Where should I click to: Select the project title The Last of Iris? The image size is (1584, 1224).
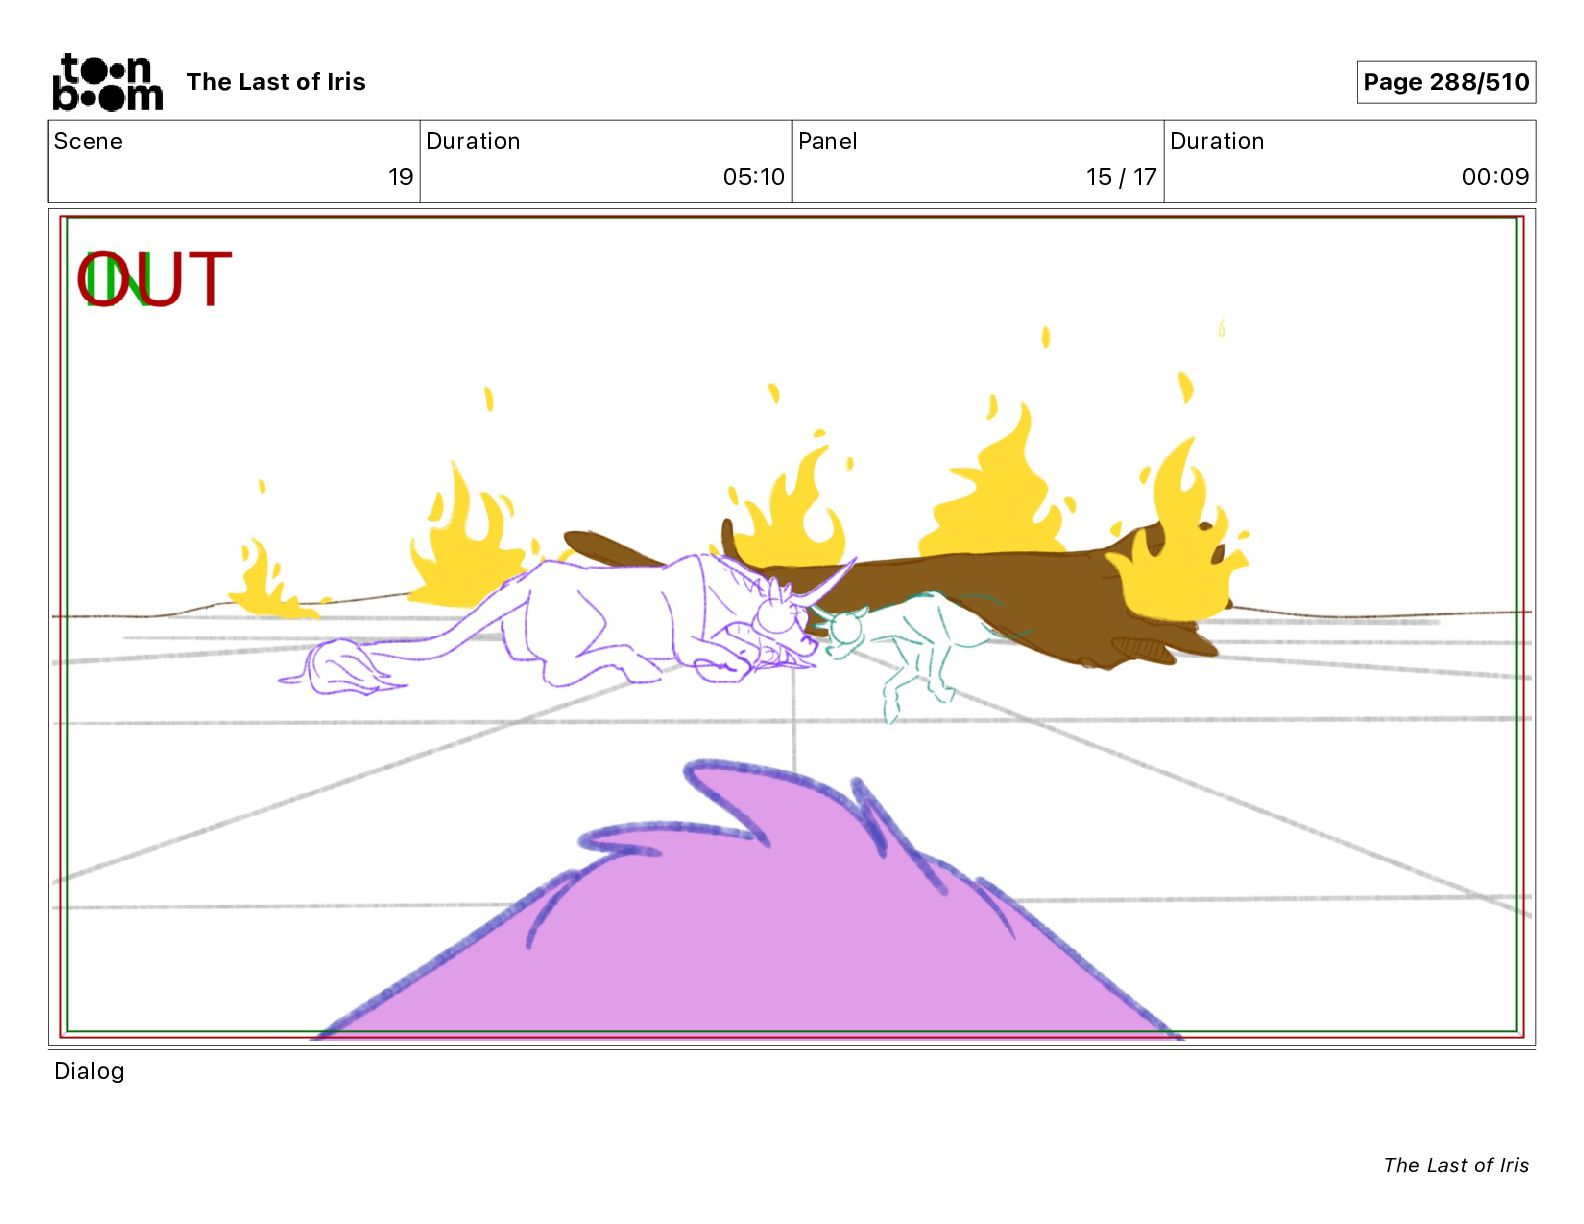point(276,82)
